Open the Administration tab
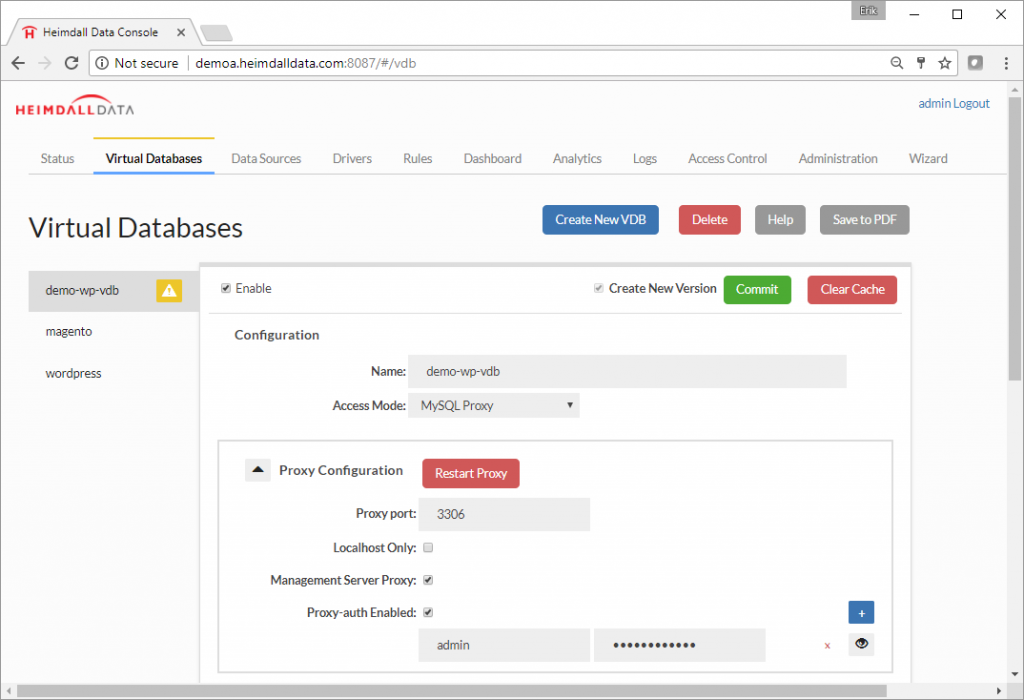The image size is (1024, 700). (x=838, y=159)
